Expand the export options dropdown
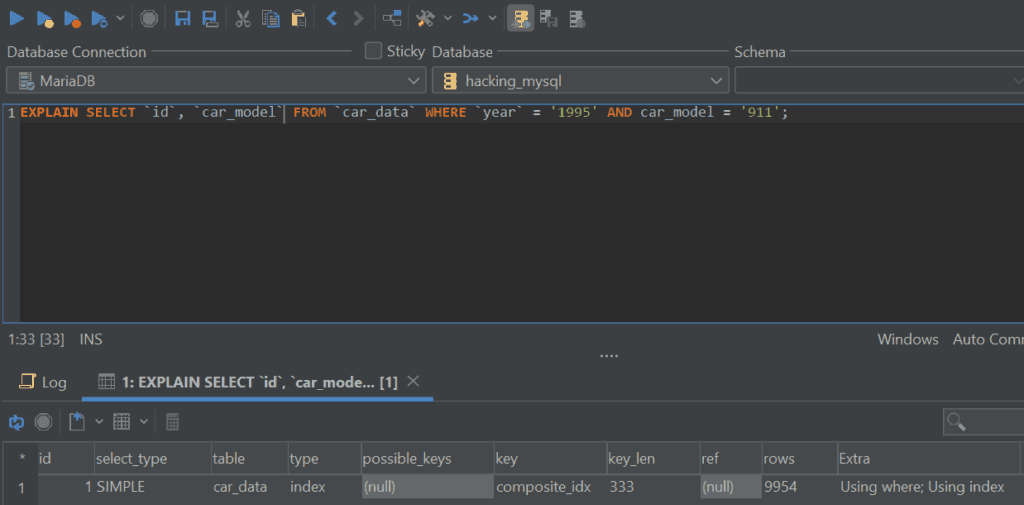 click(99, 422)
